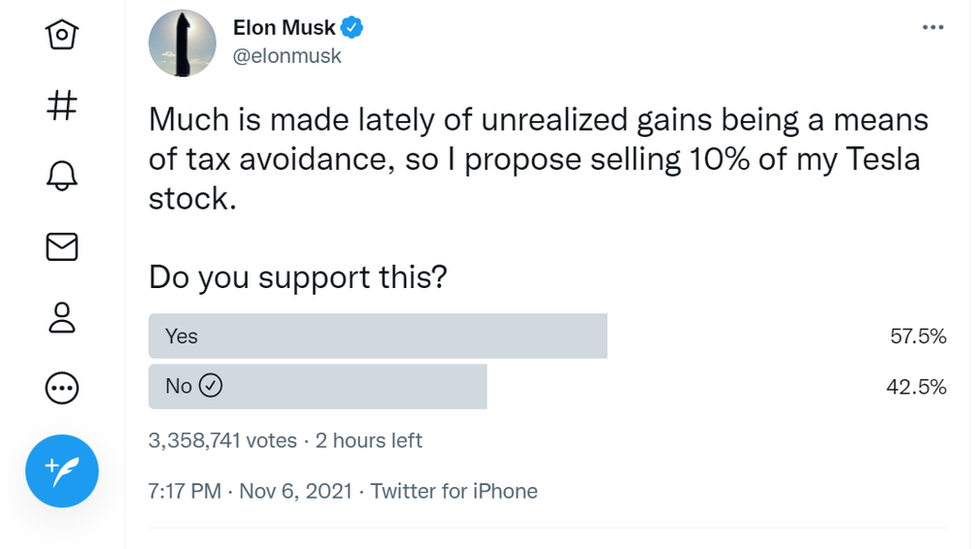
Task: Open the tweet's three-dot more menu
Action: pos(932,28)
